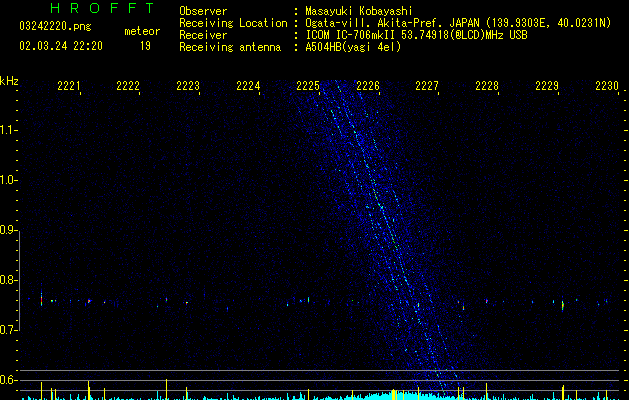Click the meteor count 19
The height and width of the screenshot is (400, 629).
point(145,46)
